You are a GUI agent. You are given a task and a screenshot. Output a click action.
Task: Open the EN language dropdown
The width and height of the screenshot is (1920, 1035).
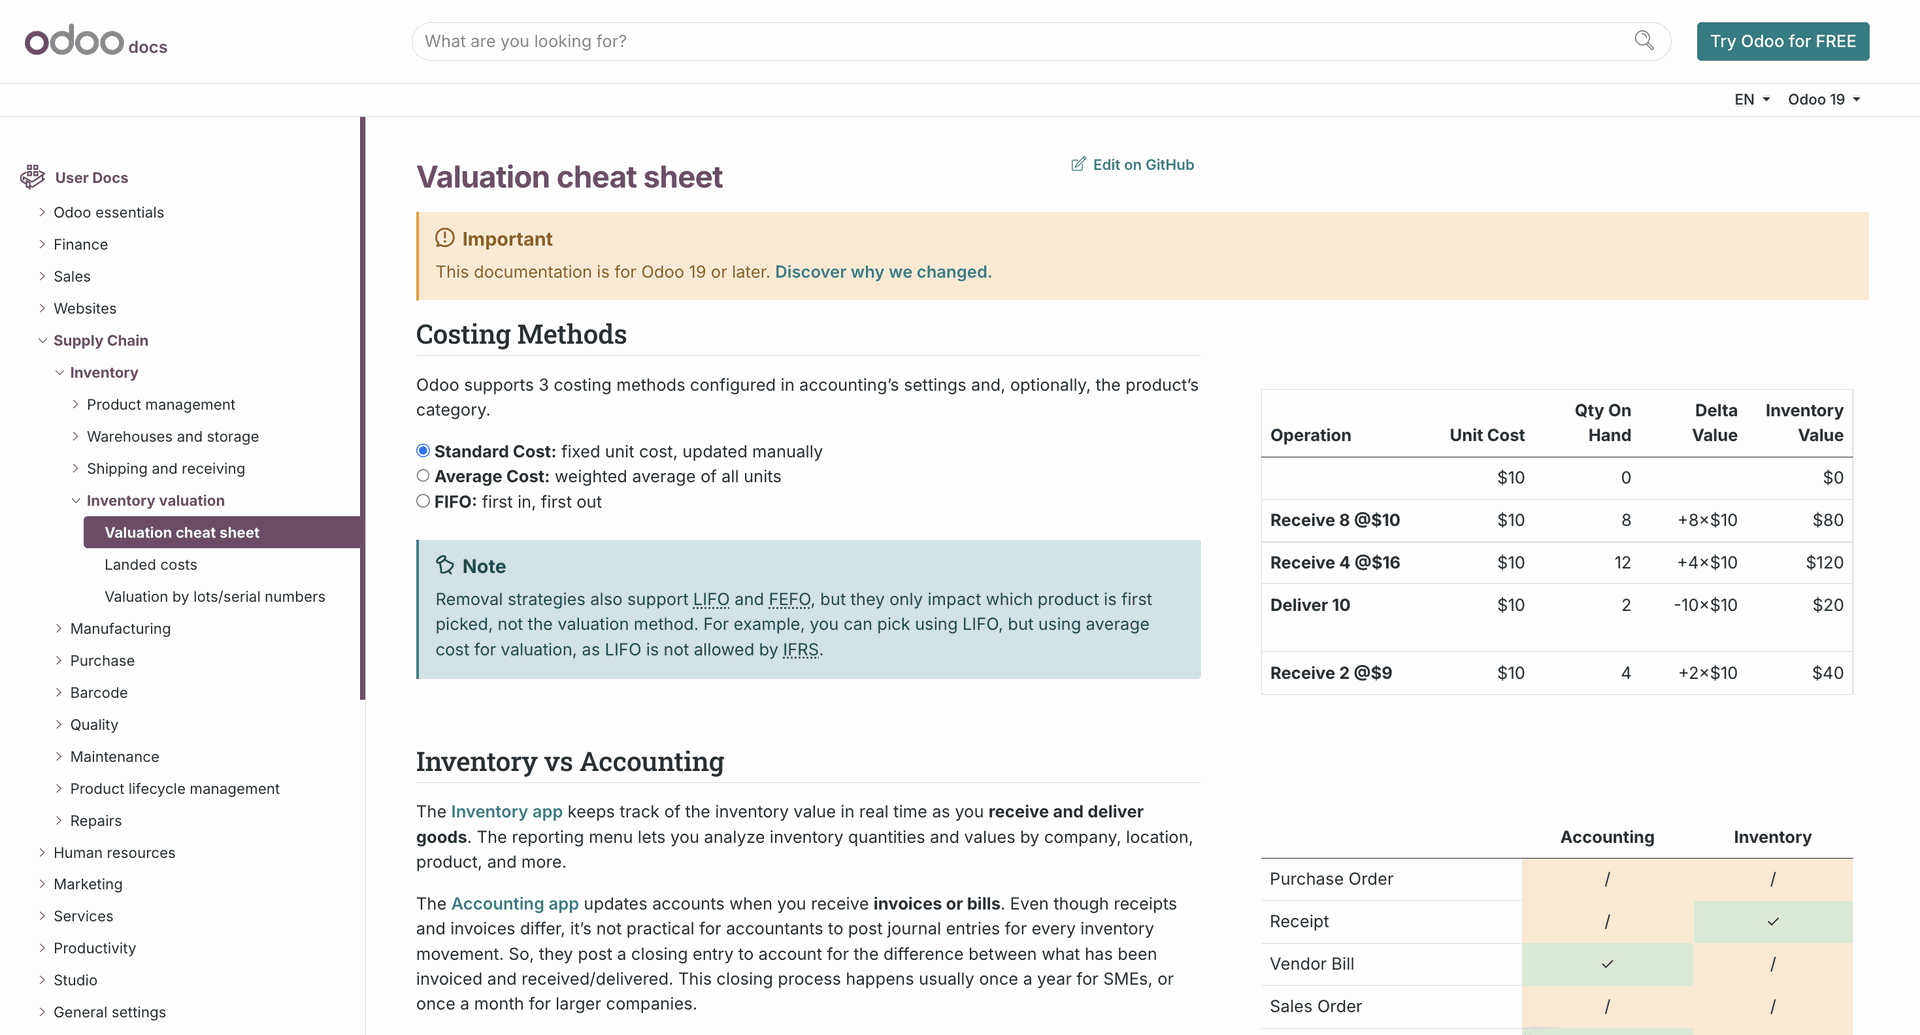[x=1752, y=100]
